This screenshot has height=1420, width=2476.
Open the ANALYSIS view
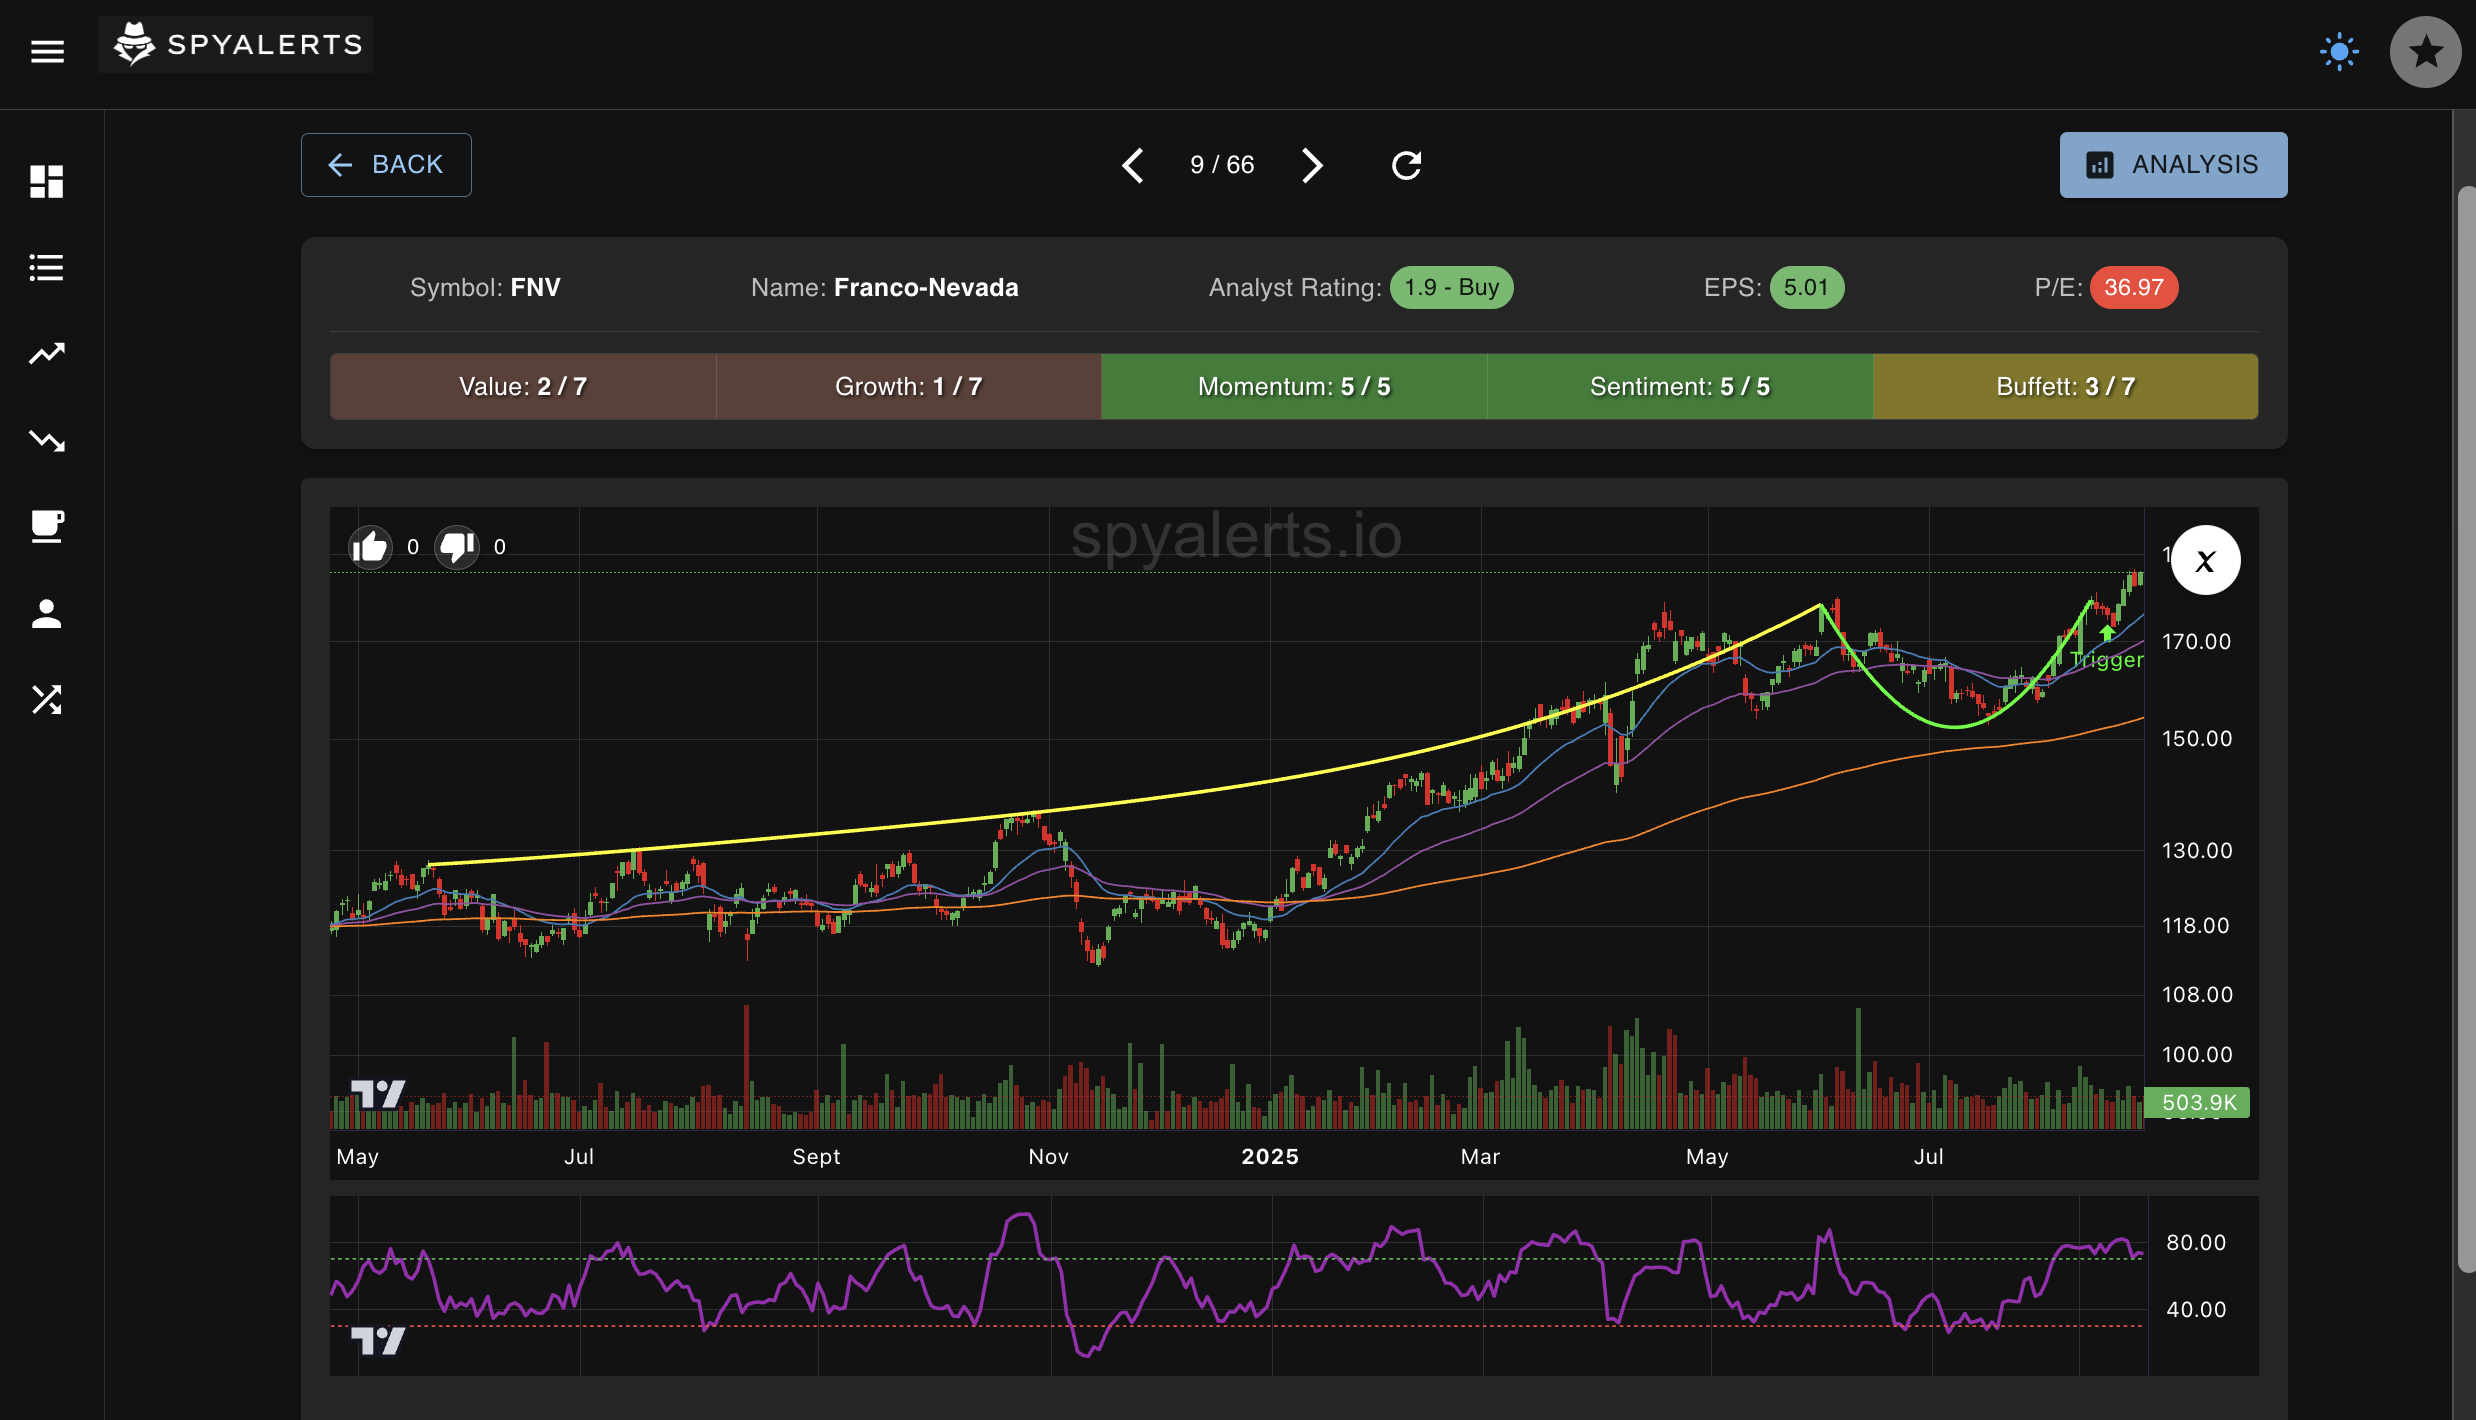click(x=2172, y=164)
